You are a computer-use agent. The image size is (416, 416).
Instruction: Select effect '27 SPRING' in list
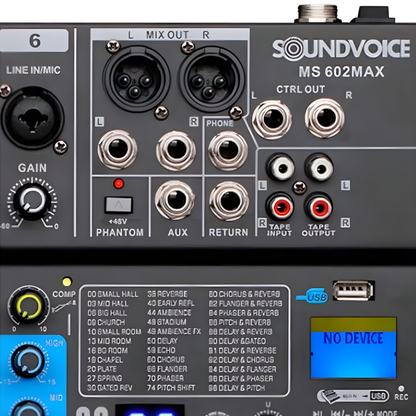click(x=105, y=379)
